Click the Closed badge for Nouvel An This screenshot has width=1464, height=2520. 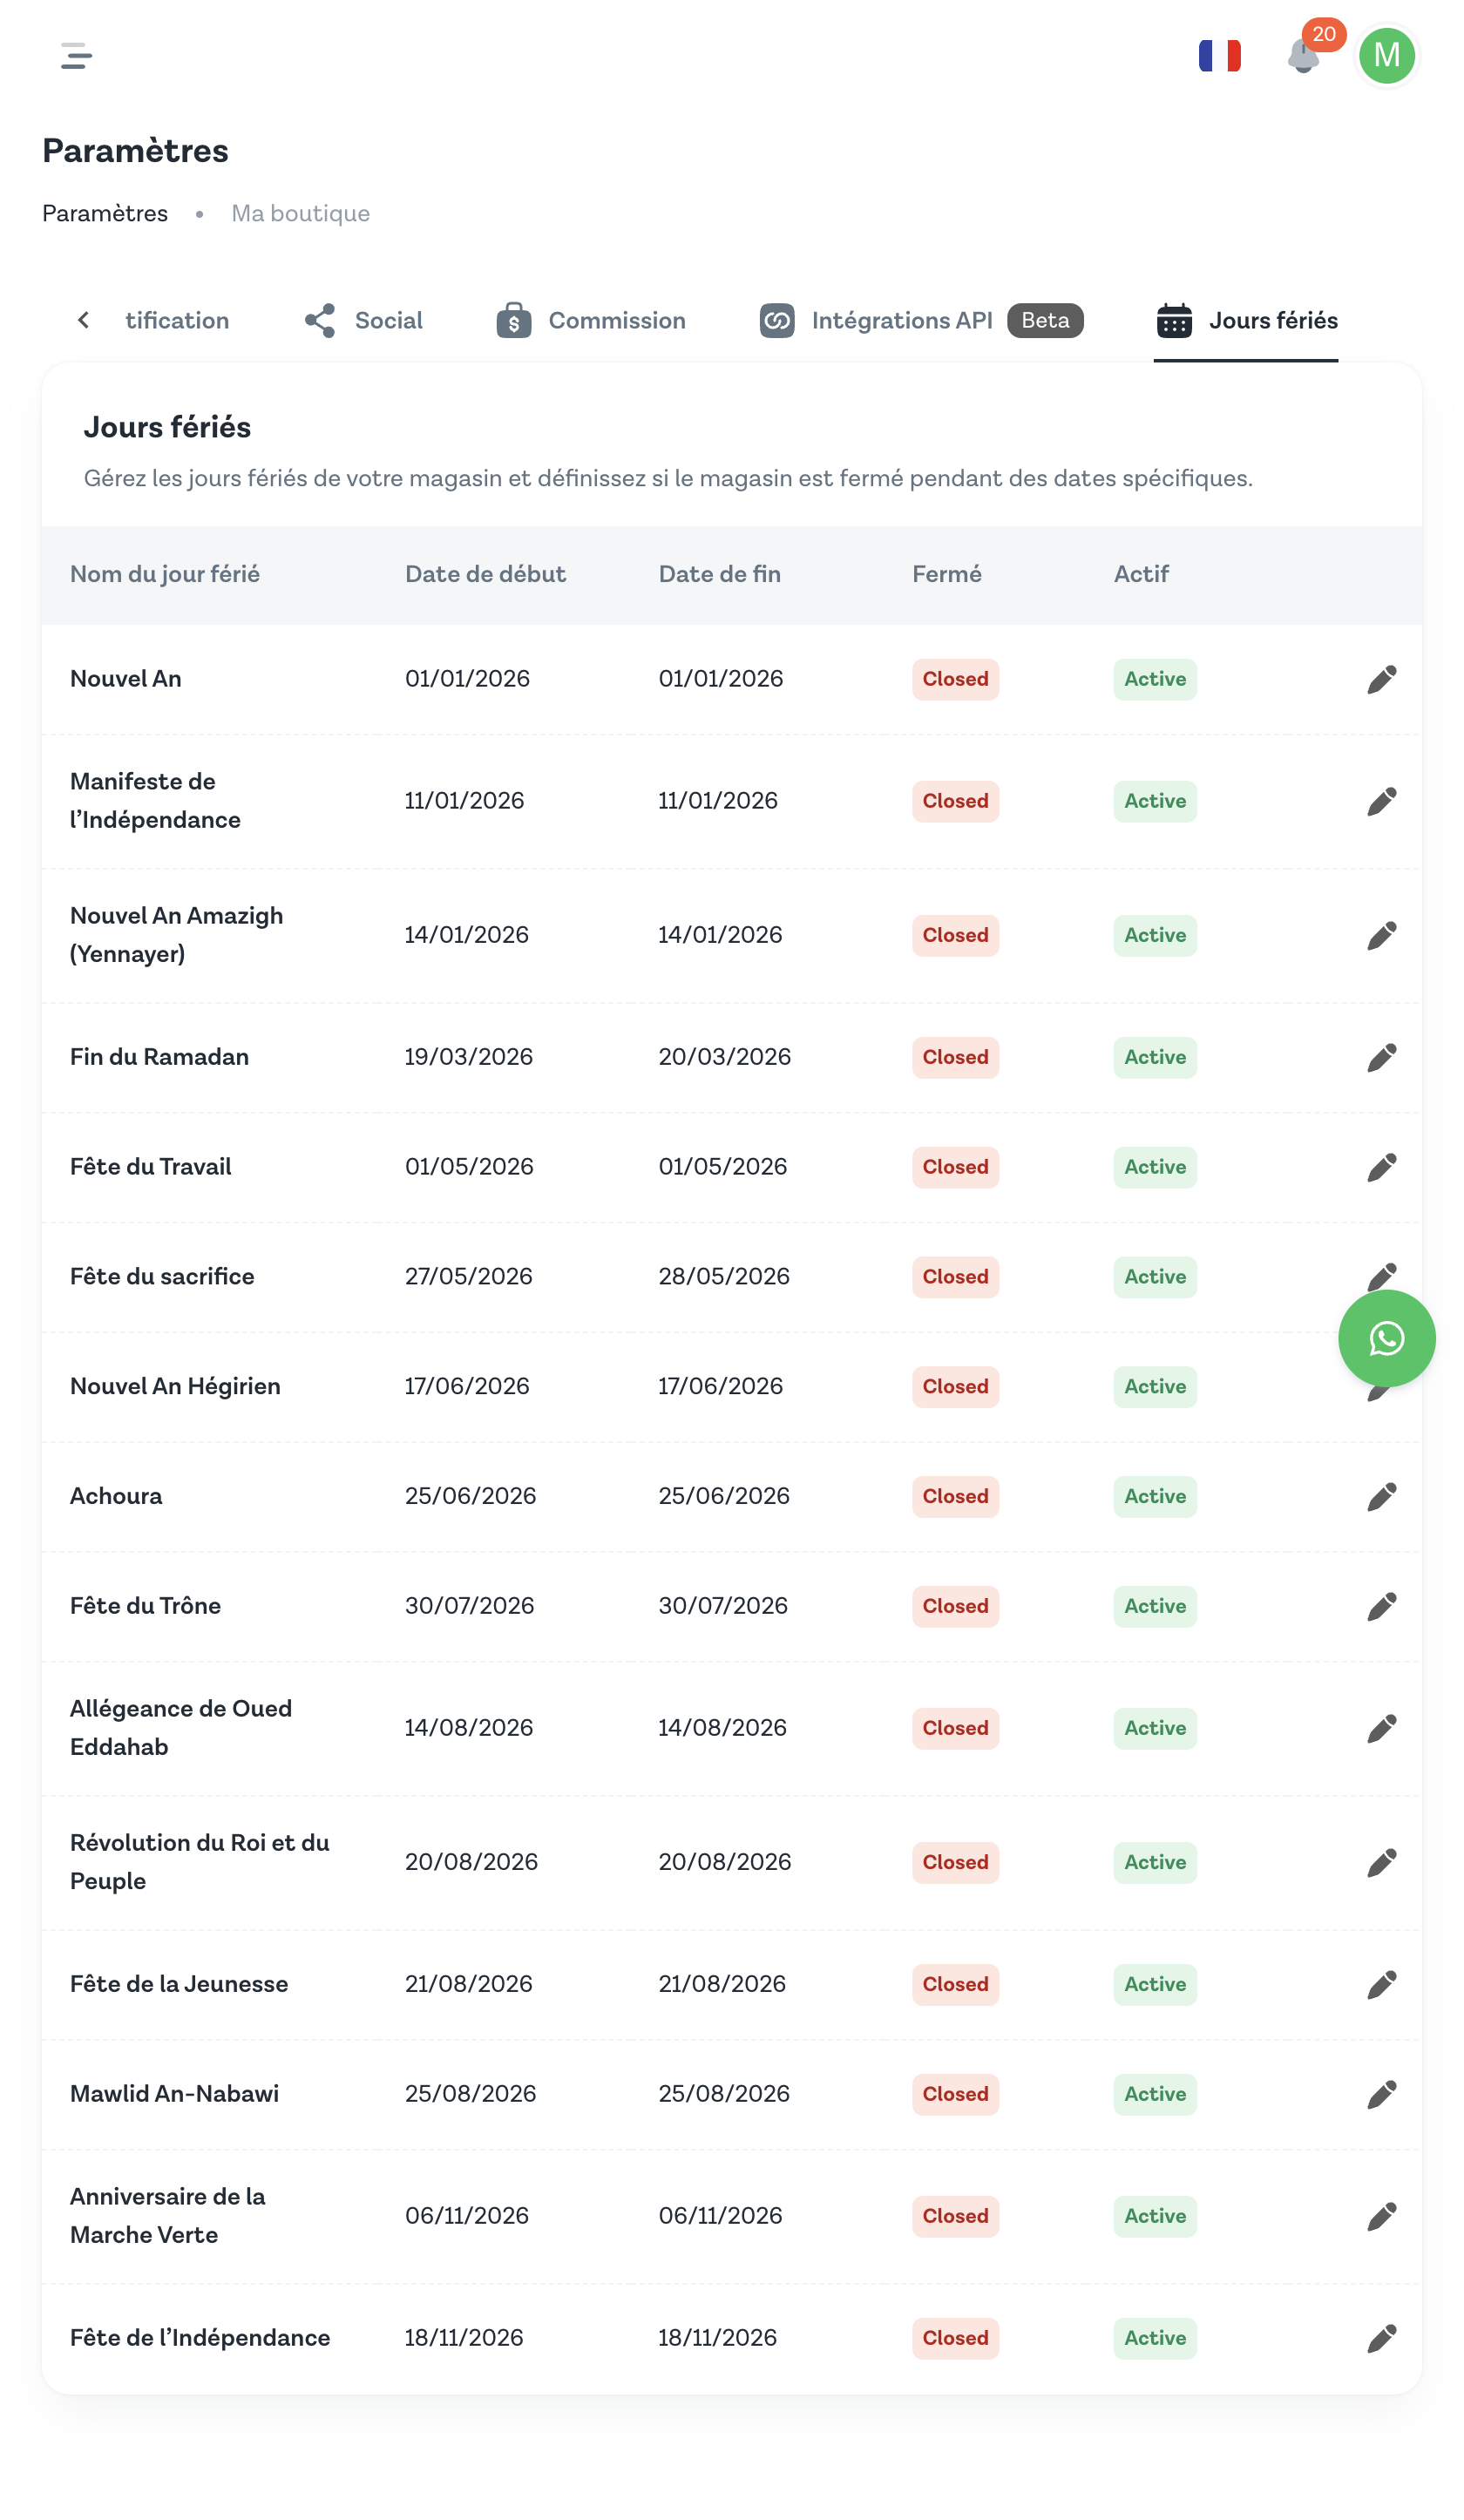[x=955, y=680]
